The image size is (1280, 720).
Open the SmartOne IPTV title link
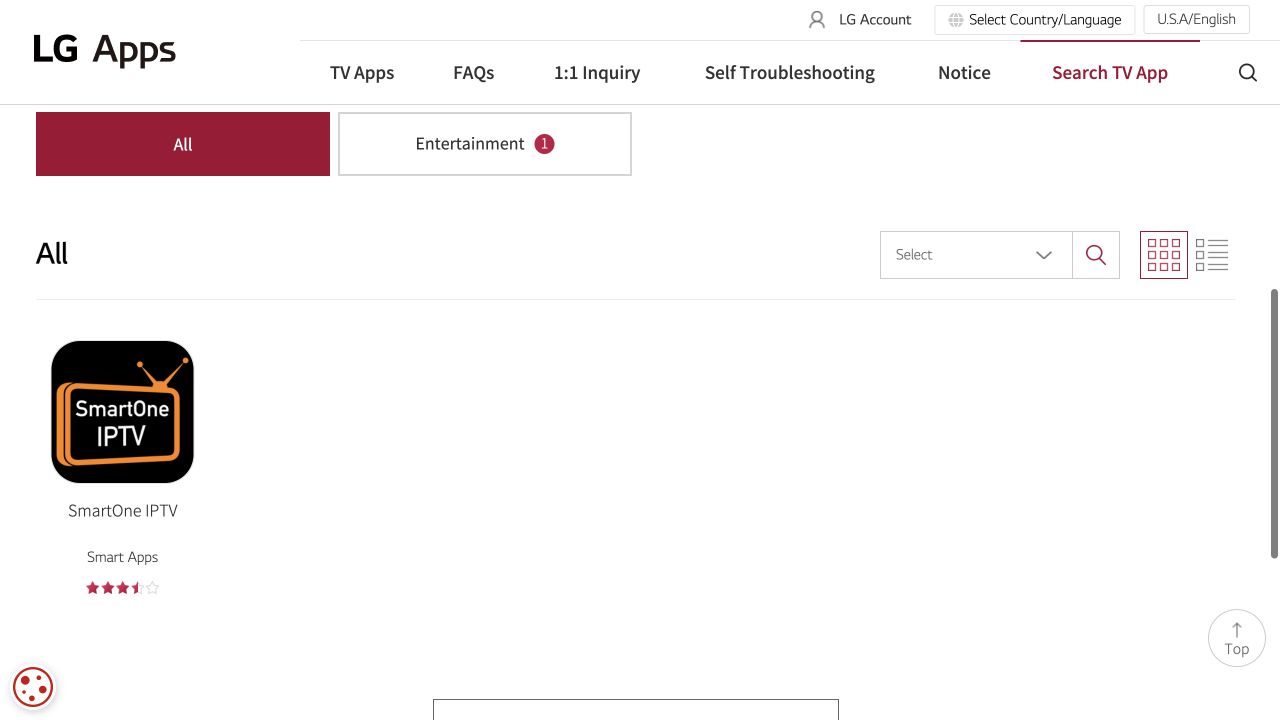(123, 511)
